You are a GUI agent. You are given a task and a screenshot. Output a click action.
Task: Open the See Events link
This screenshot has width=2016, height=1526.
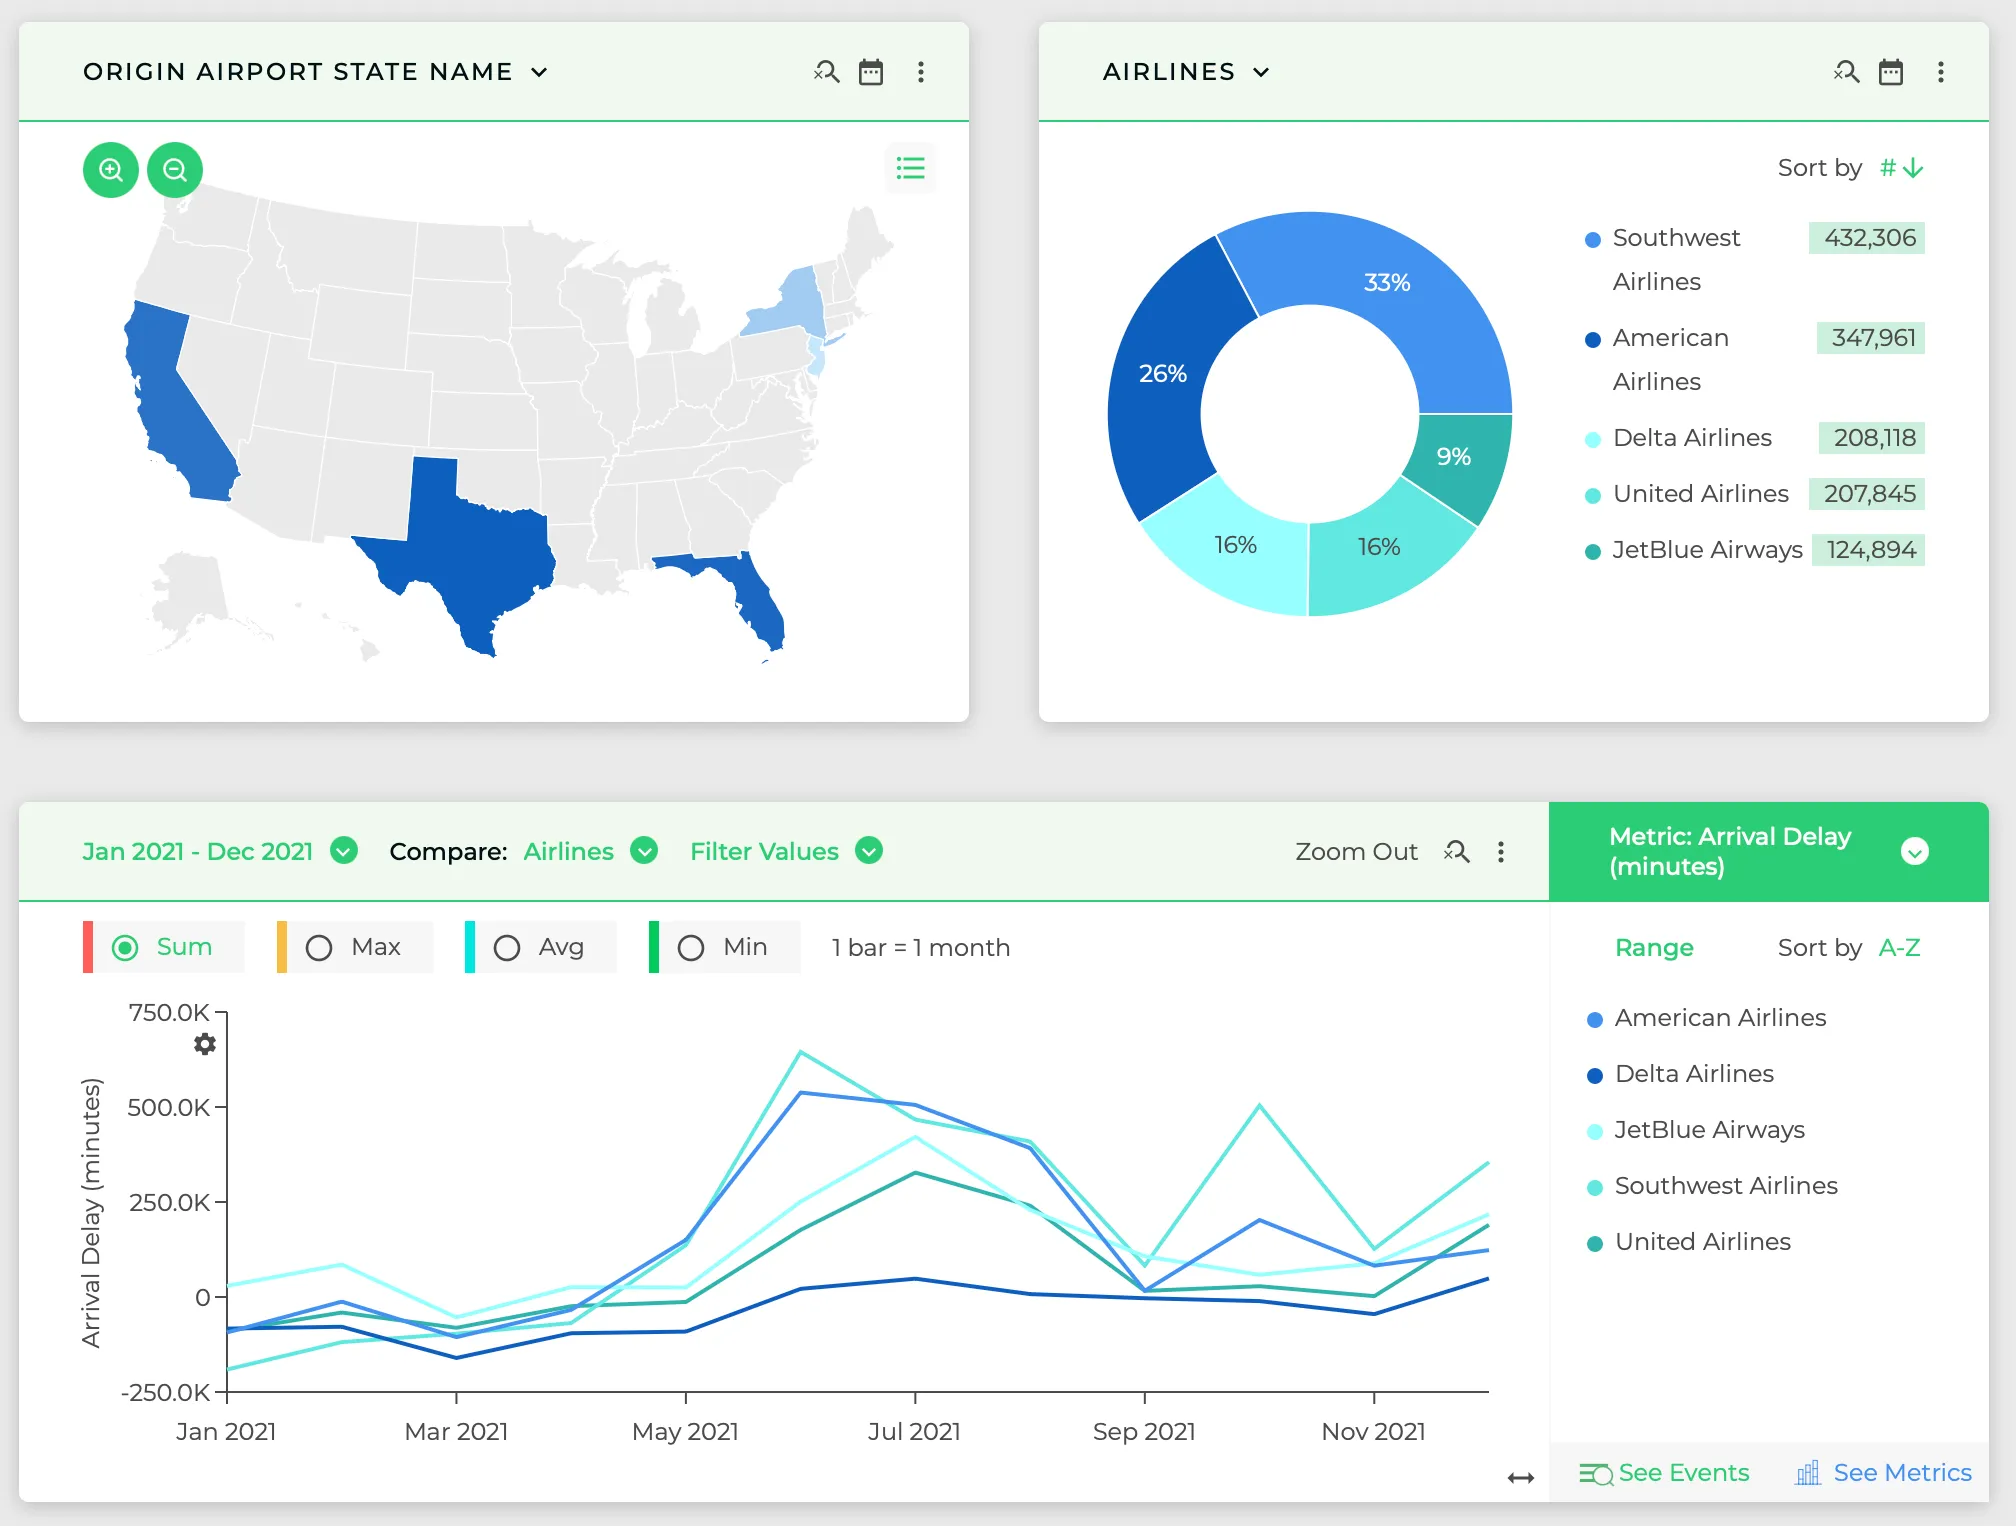pos(1684,1473)
